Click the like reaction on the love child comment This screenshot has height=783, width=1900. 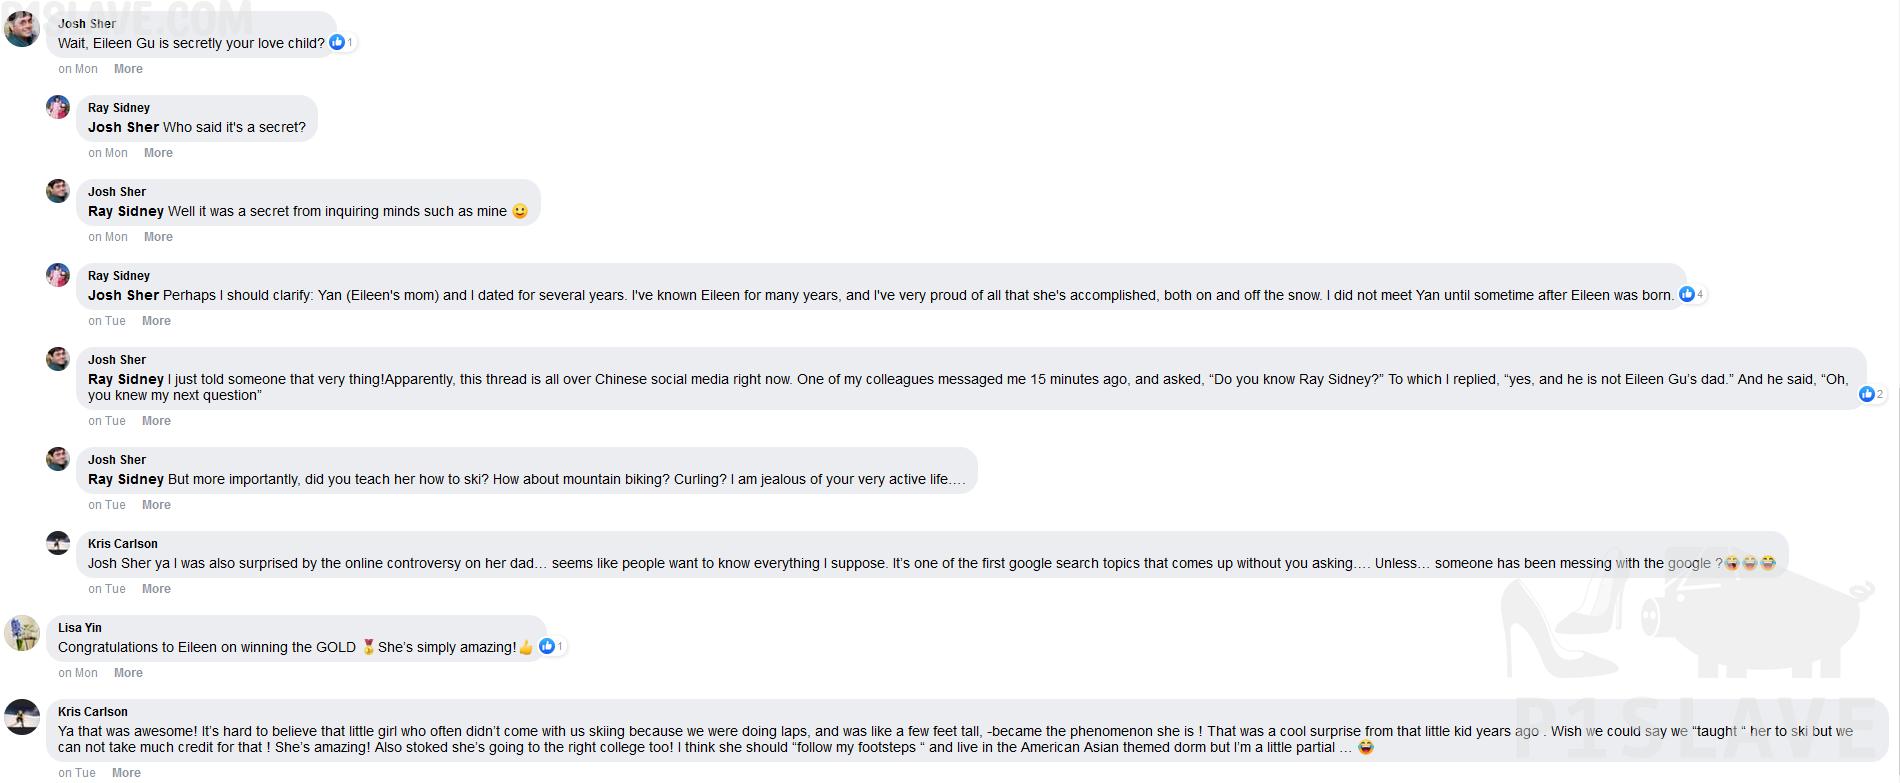pos(342,42)
